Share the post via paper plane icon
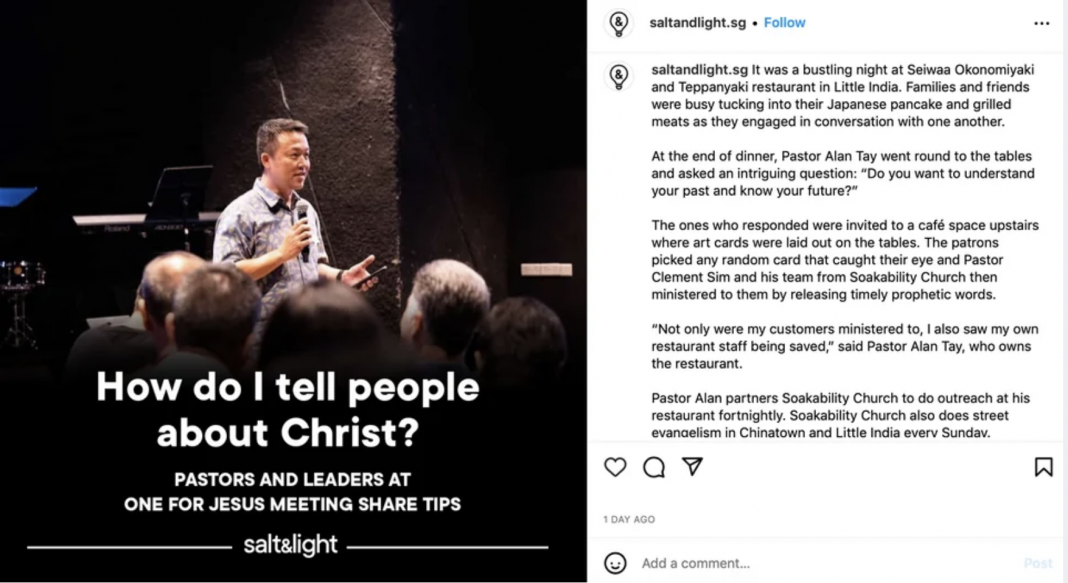The width and height of the screenshot is (1068, 583). (692, 467)
